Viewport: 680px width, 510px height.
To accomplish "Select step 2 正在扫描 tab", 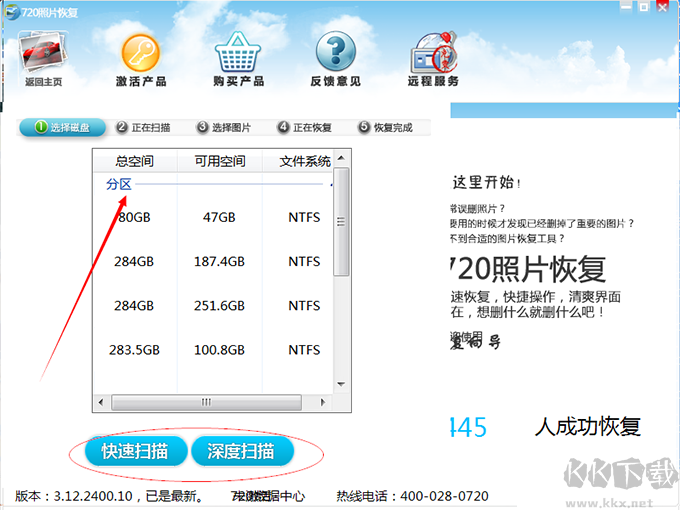I will [143, 128].
